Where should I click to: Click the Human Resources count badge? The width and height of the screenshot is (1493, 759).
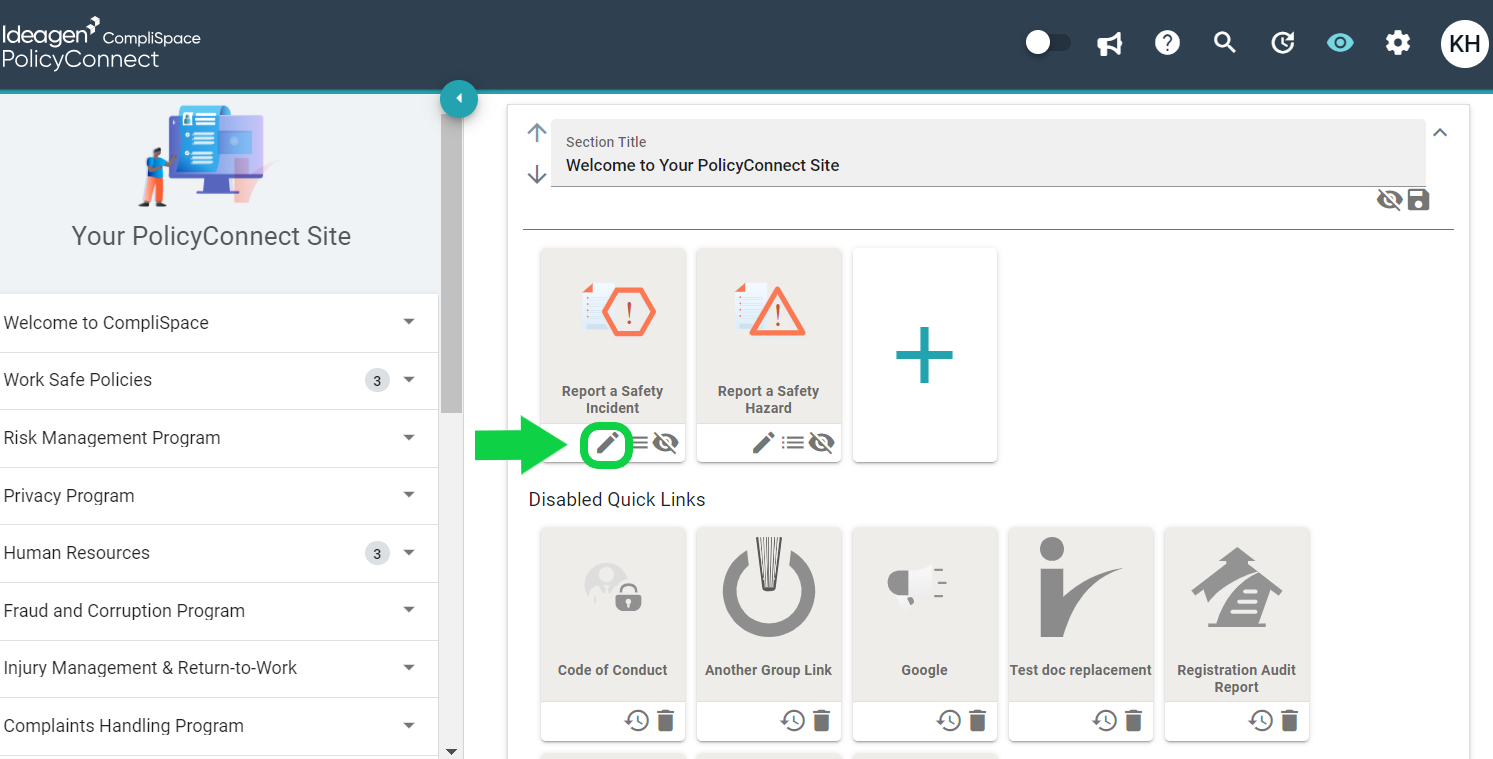point(377,553)
